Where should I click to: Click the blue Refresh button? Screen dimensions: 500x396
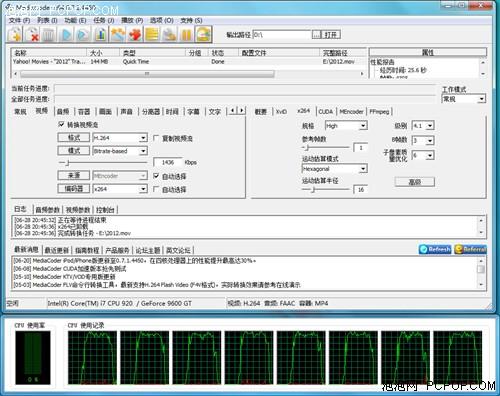[435, 249]
